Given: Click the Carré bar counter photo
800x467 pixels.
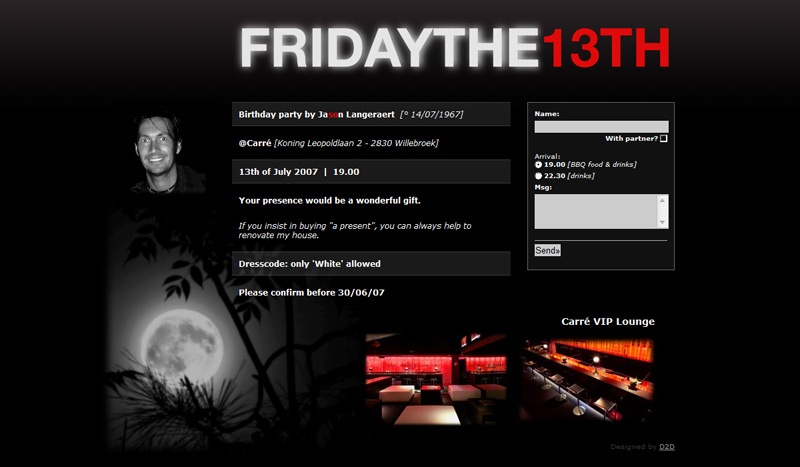Looking at the screenshot, I should click(x=587, y=379).
